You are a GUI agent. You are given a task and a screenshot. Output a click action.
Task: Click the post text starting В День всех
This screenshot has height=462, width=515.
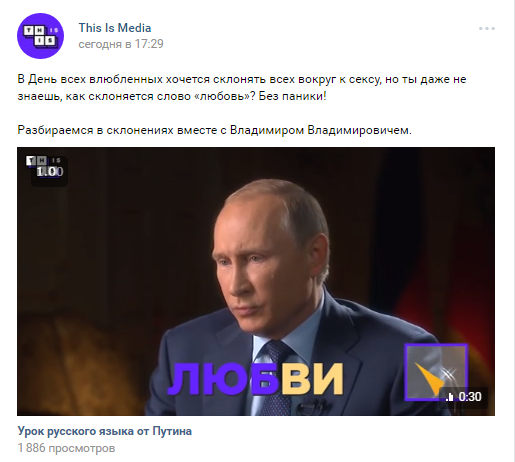(x=242, y=88)
